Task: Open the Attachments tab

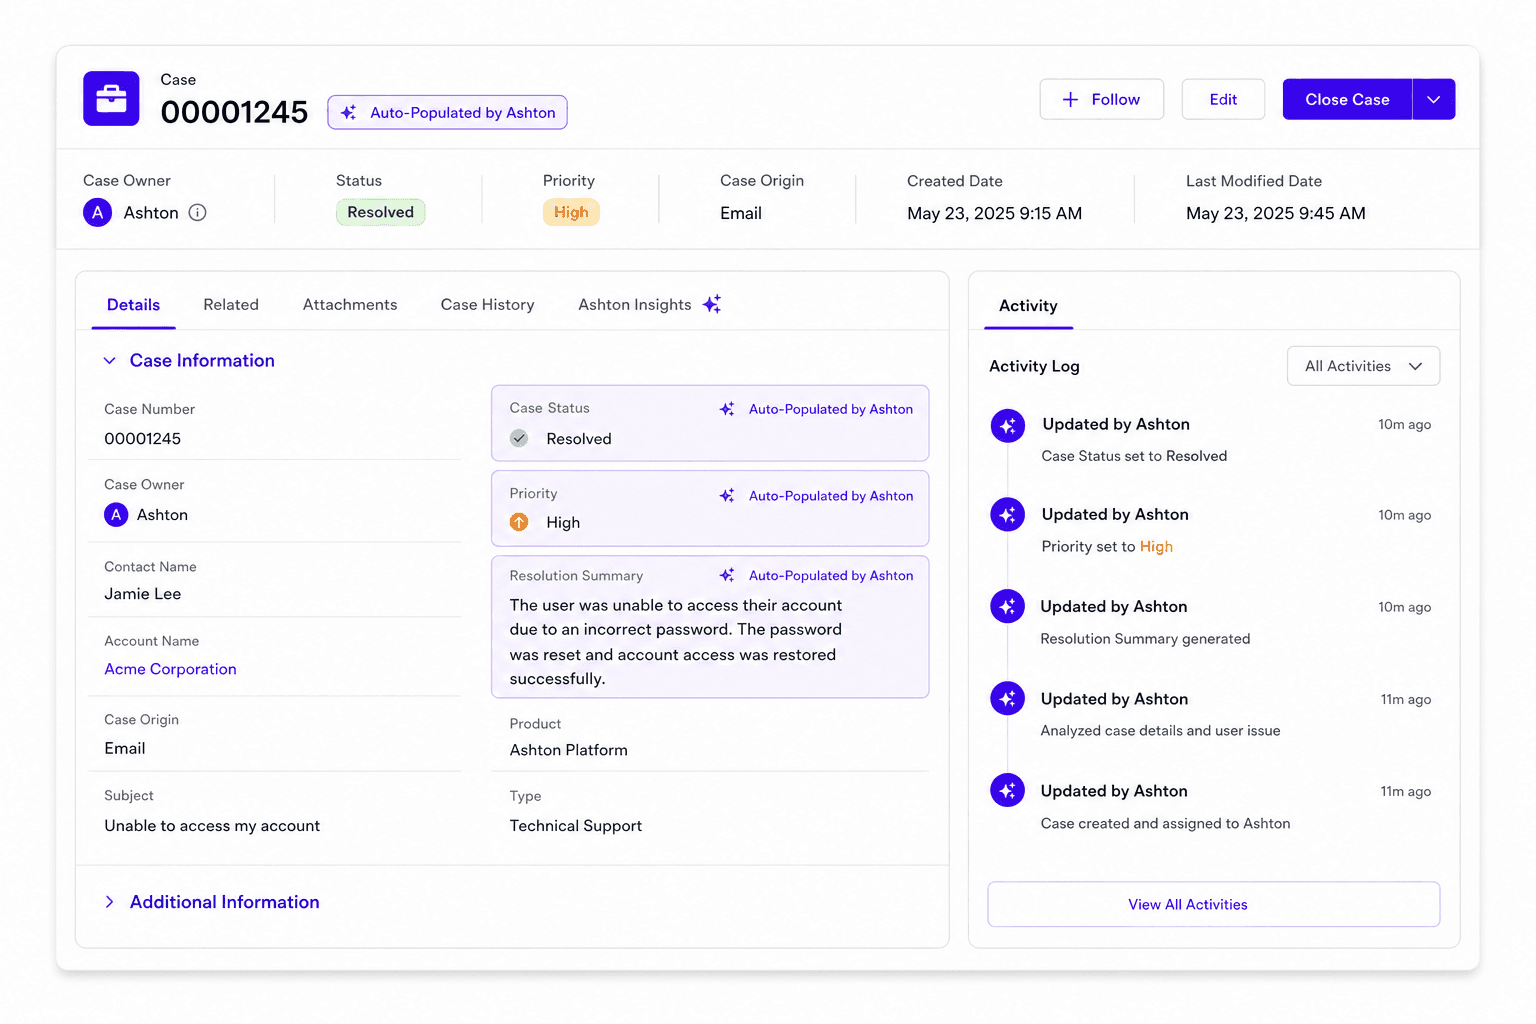Action: [x=350, y=304]
